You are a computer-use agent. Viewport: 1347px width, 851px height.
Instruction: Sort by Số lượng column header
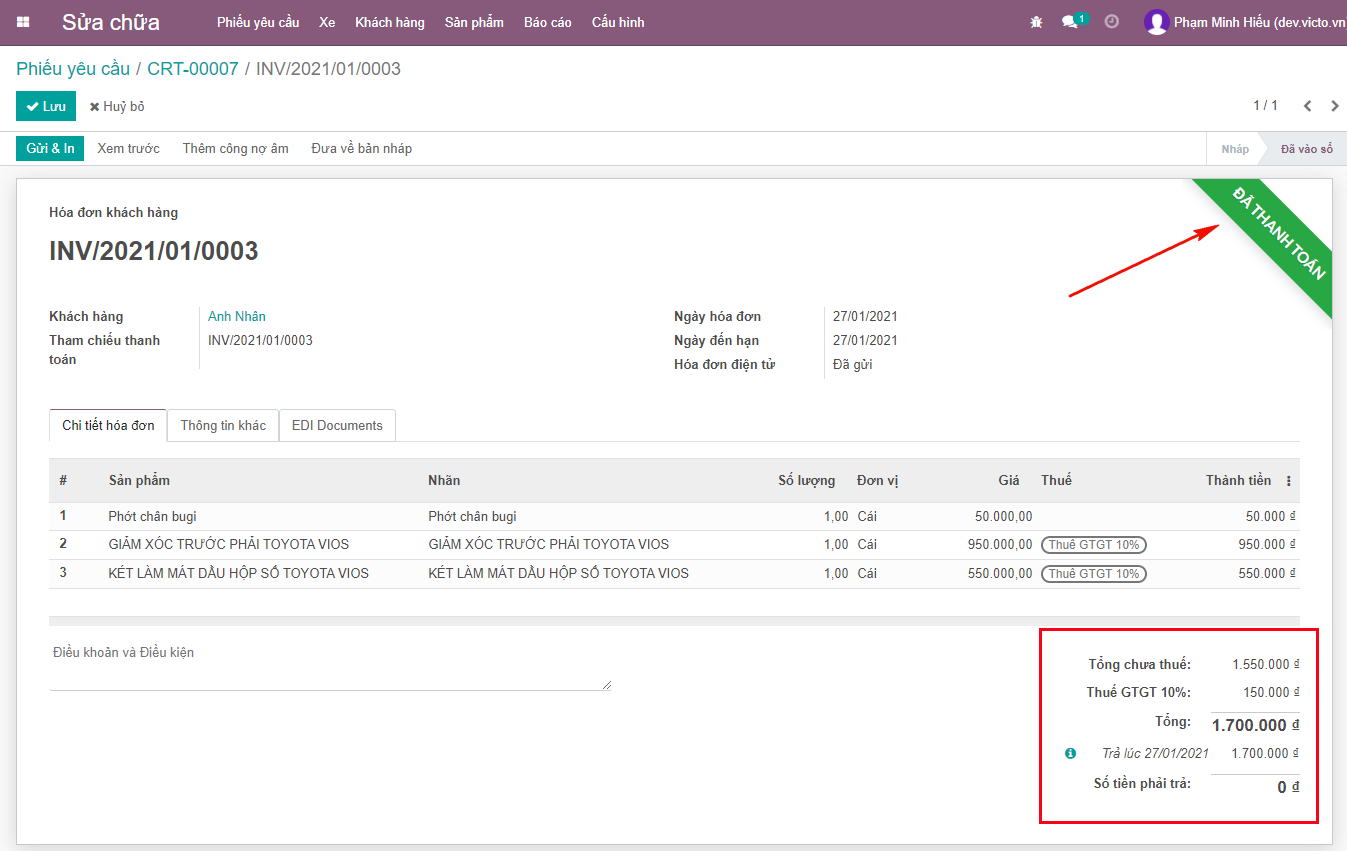click(x=806, y=480)
